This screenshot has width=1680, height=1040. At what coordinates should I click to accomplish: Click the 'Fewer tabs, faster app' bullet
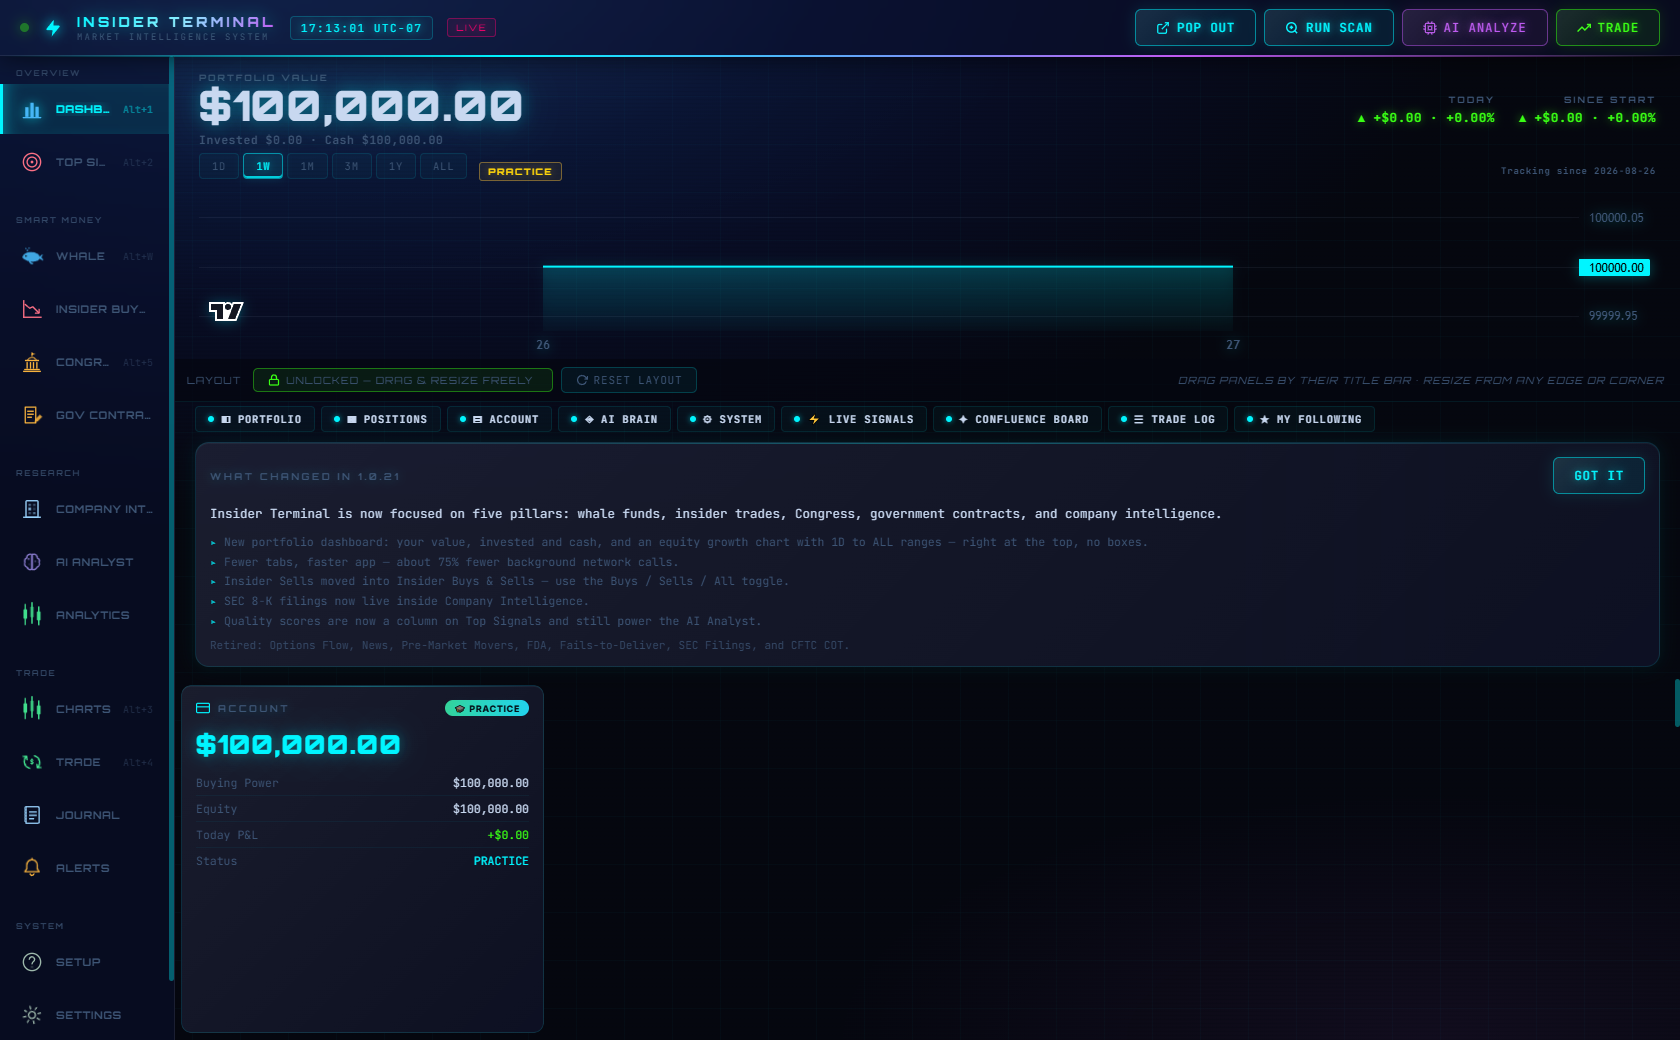(x=444, y=562)
